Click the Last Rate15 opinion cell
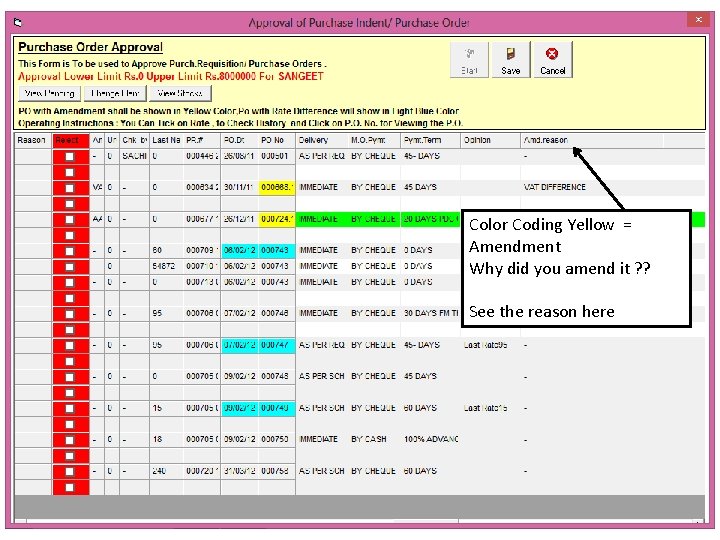 pos(490,408)
